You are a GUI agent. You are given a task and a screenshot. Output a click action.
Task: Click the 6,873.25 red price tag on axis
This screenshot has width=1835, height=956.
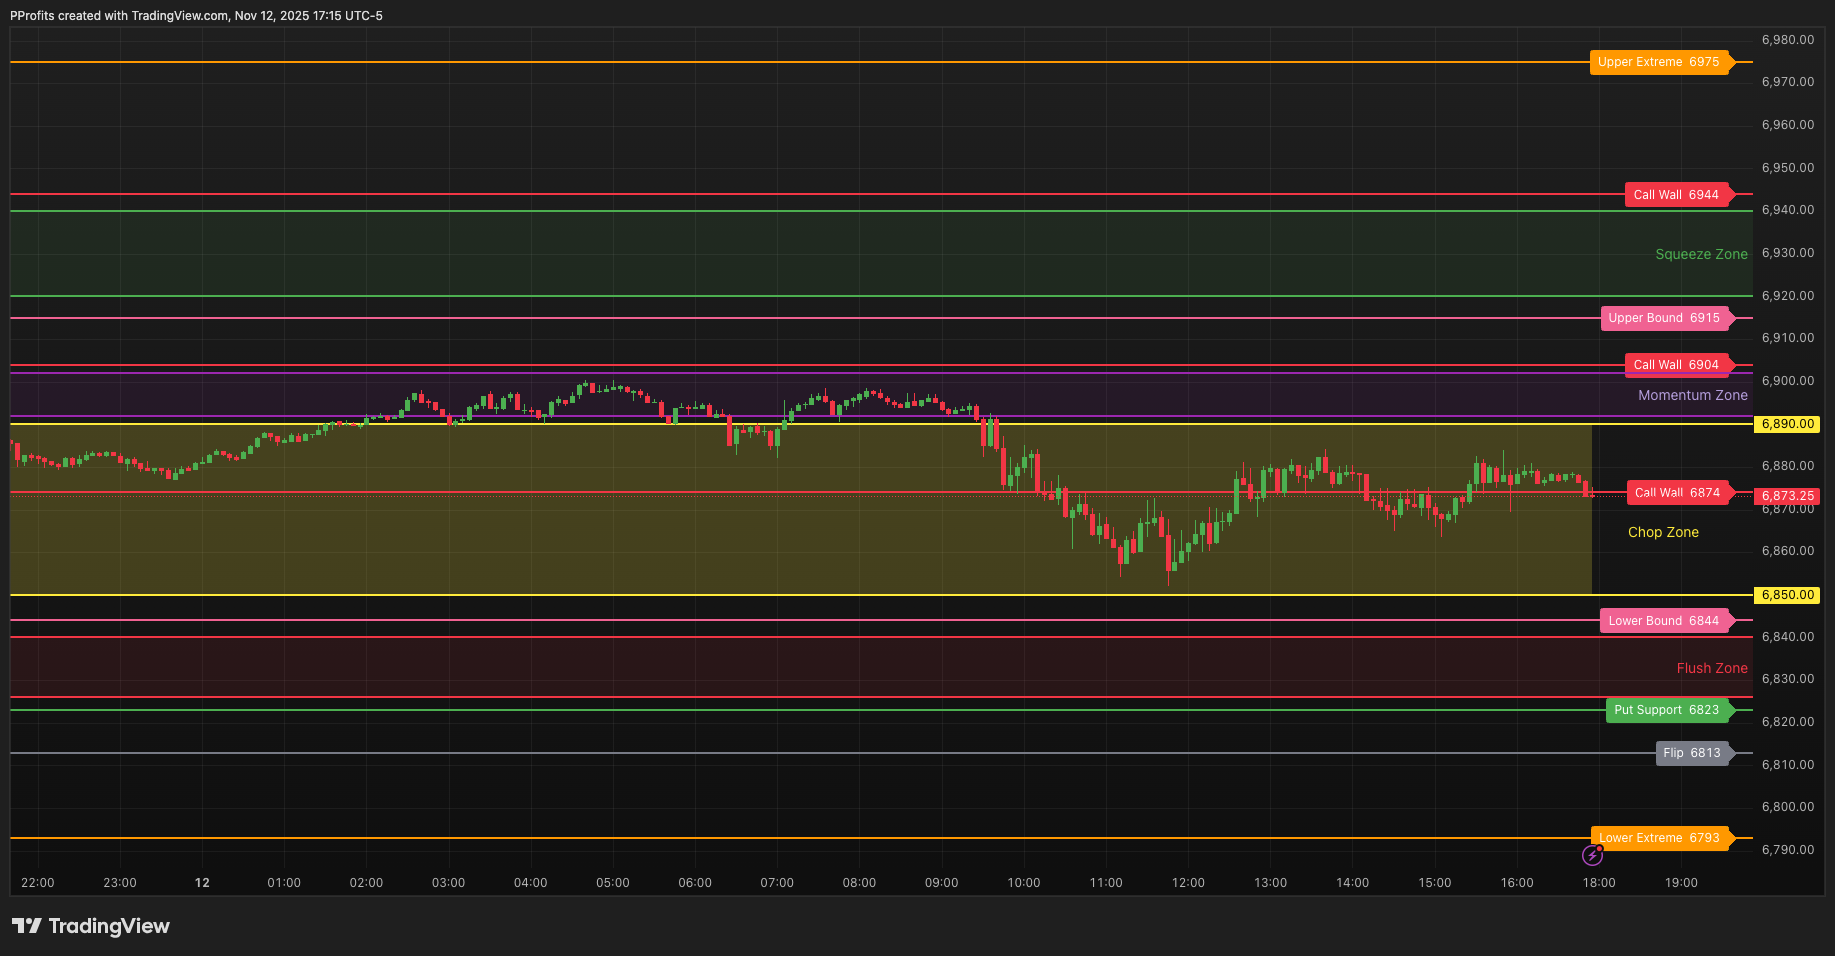point(1786,496)
